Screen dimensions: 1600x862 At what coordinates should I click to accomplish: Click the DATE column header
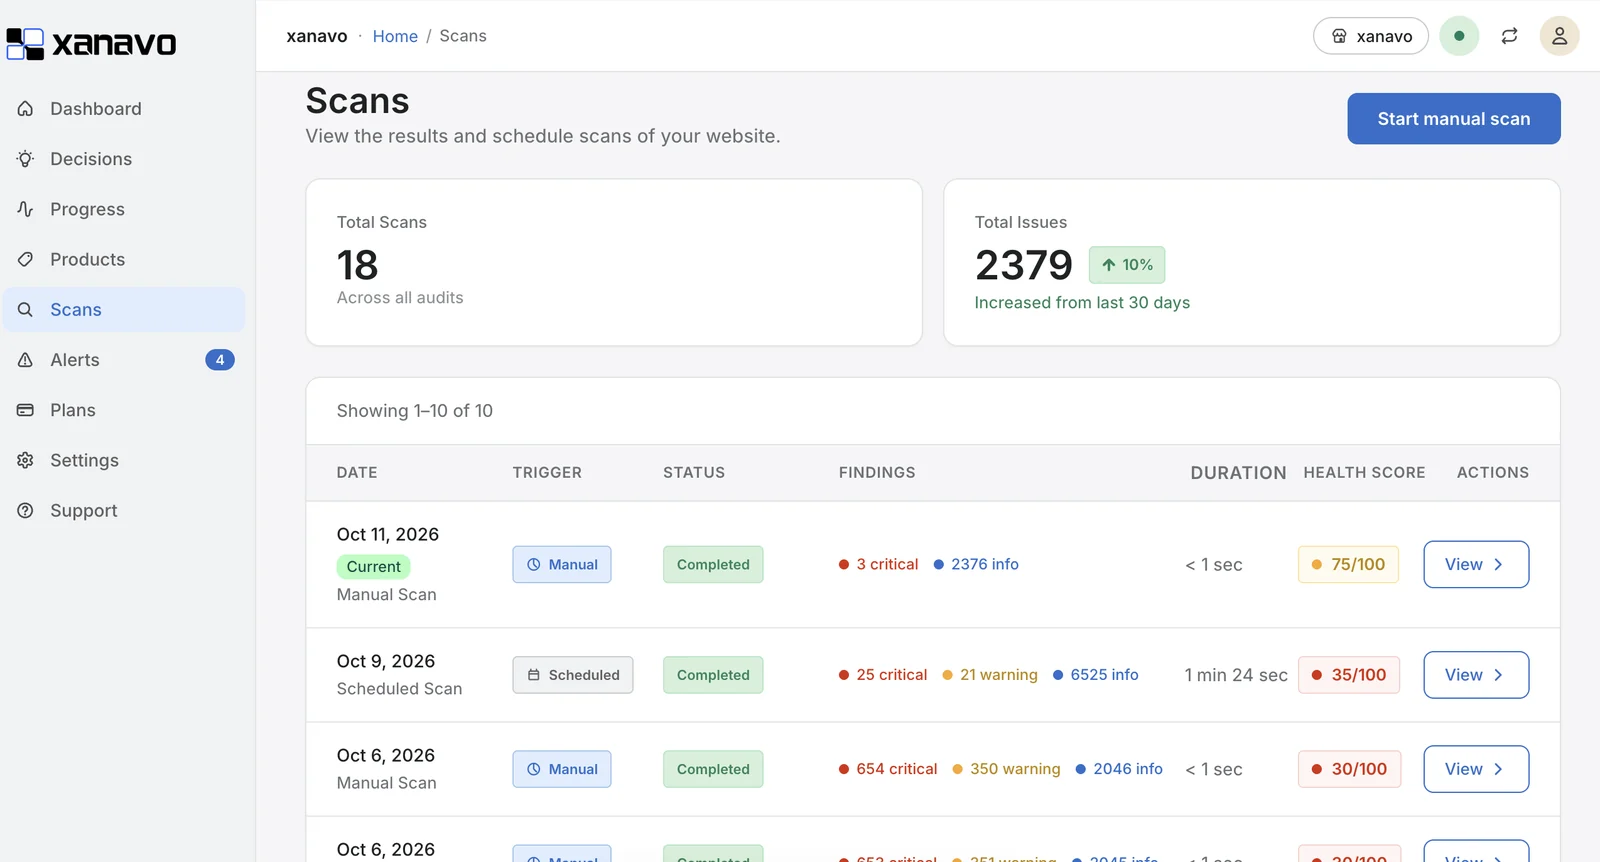tap(357, 473)
